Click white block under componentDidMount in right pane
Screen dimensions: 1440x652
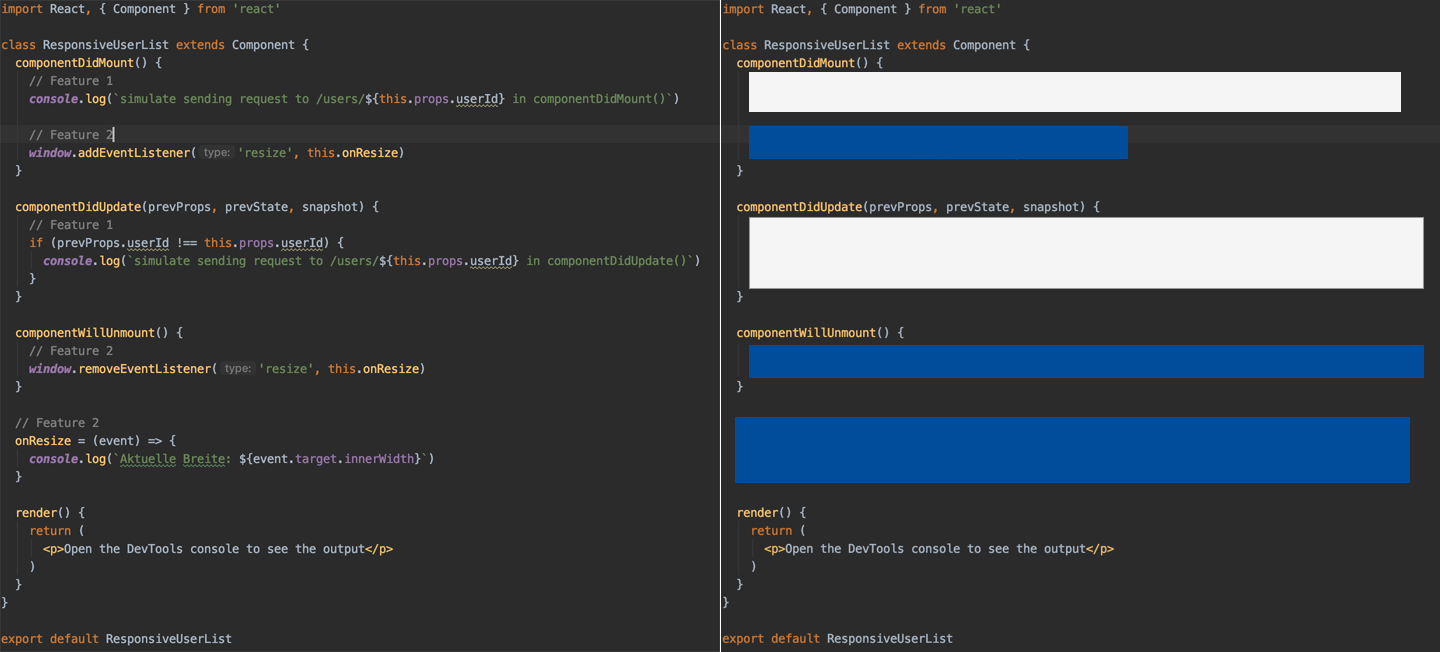(x=1074, y=92)
